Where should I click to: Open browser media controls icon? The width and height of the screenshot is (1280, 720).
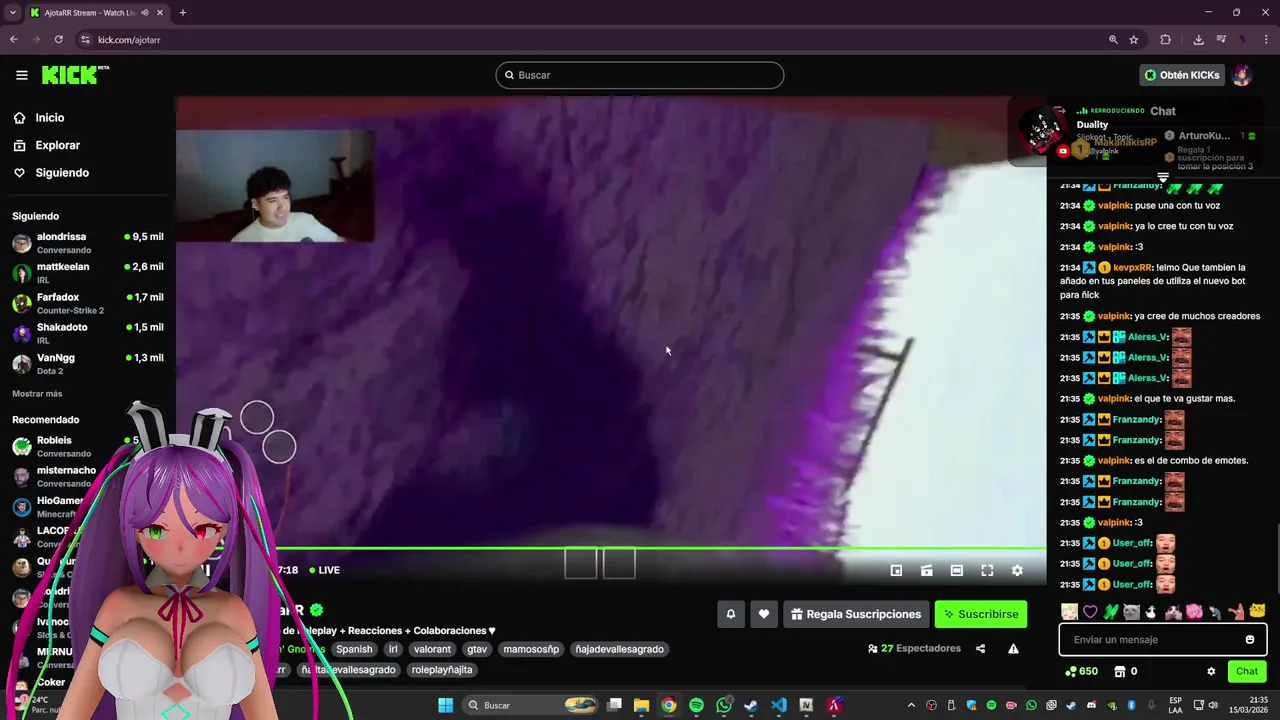(x=1221, y=39)
